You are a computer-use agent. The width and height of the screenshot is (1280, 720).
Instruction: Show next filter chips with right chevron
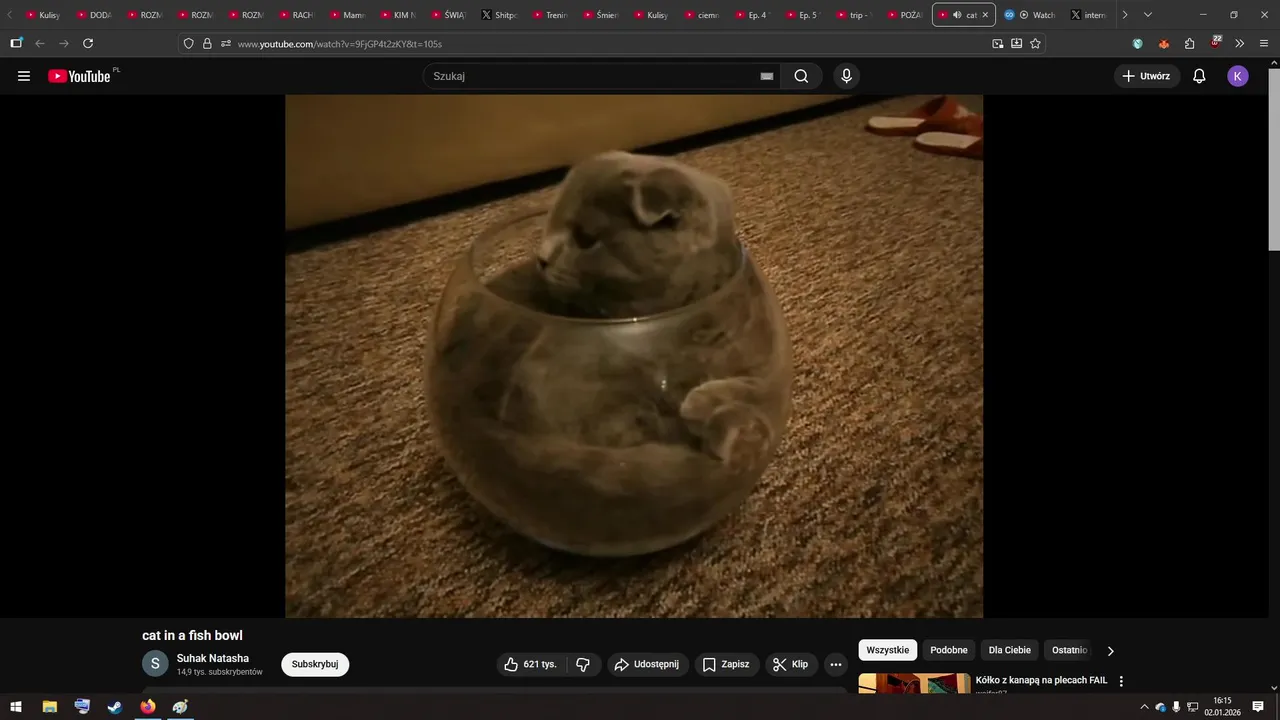click(x=1110, y=651)
